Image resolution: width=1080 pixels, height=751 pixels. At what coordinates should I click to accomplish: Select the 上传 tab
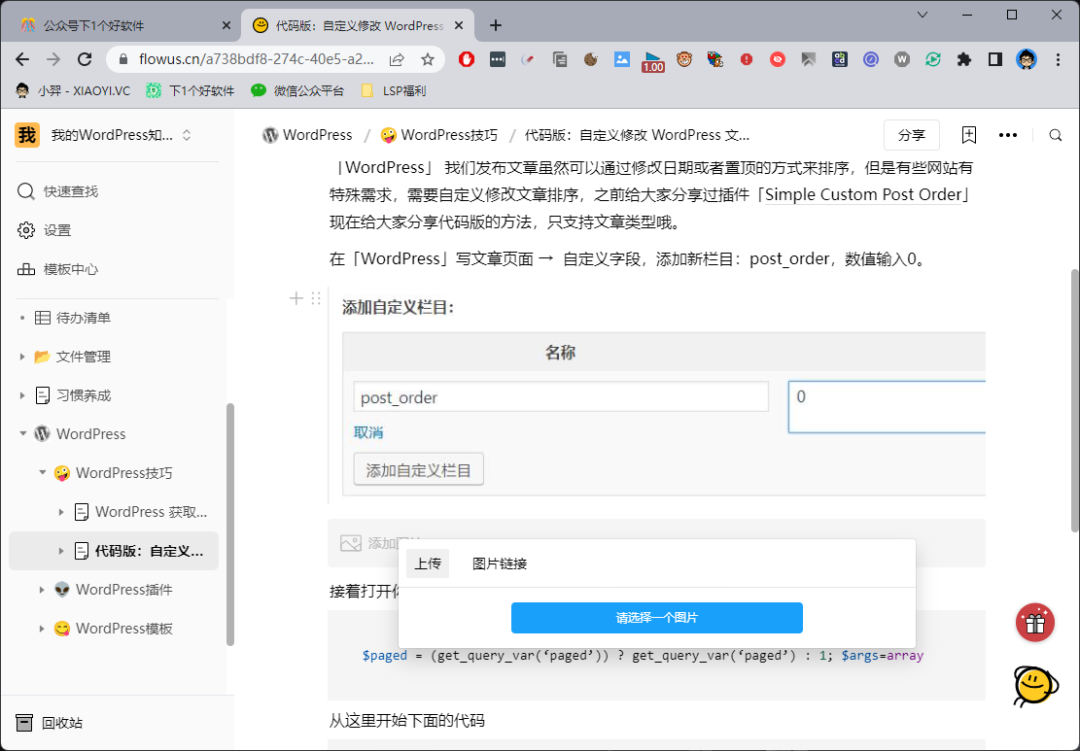pos(427,564)
